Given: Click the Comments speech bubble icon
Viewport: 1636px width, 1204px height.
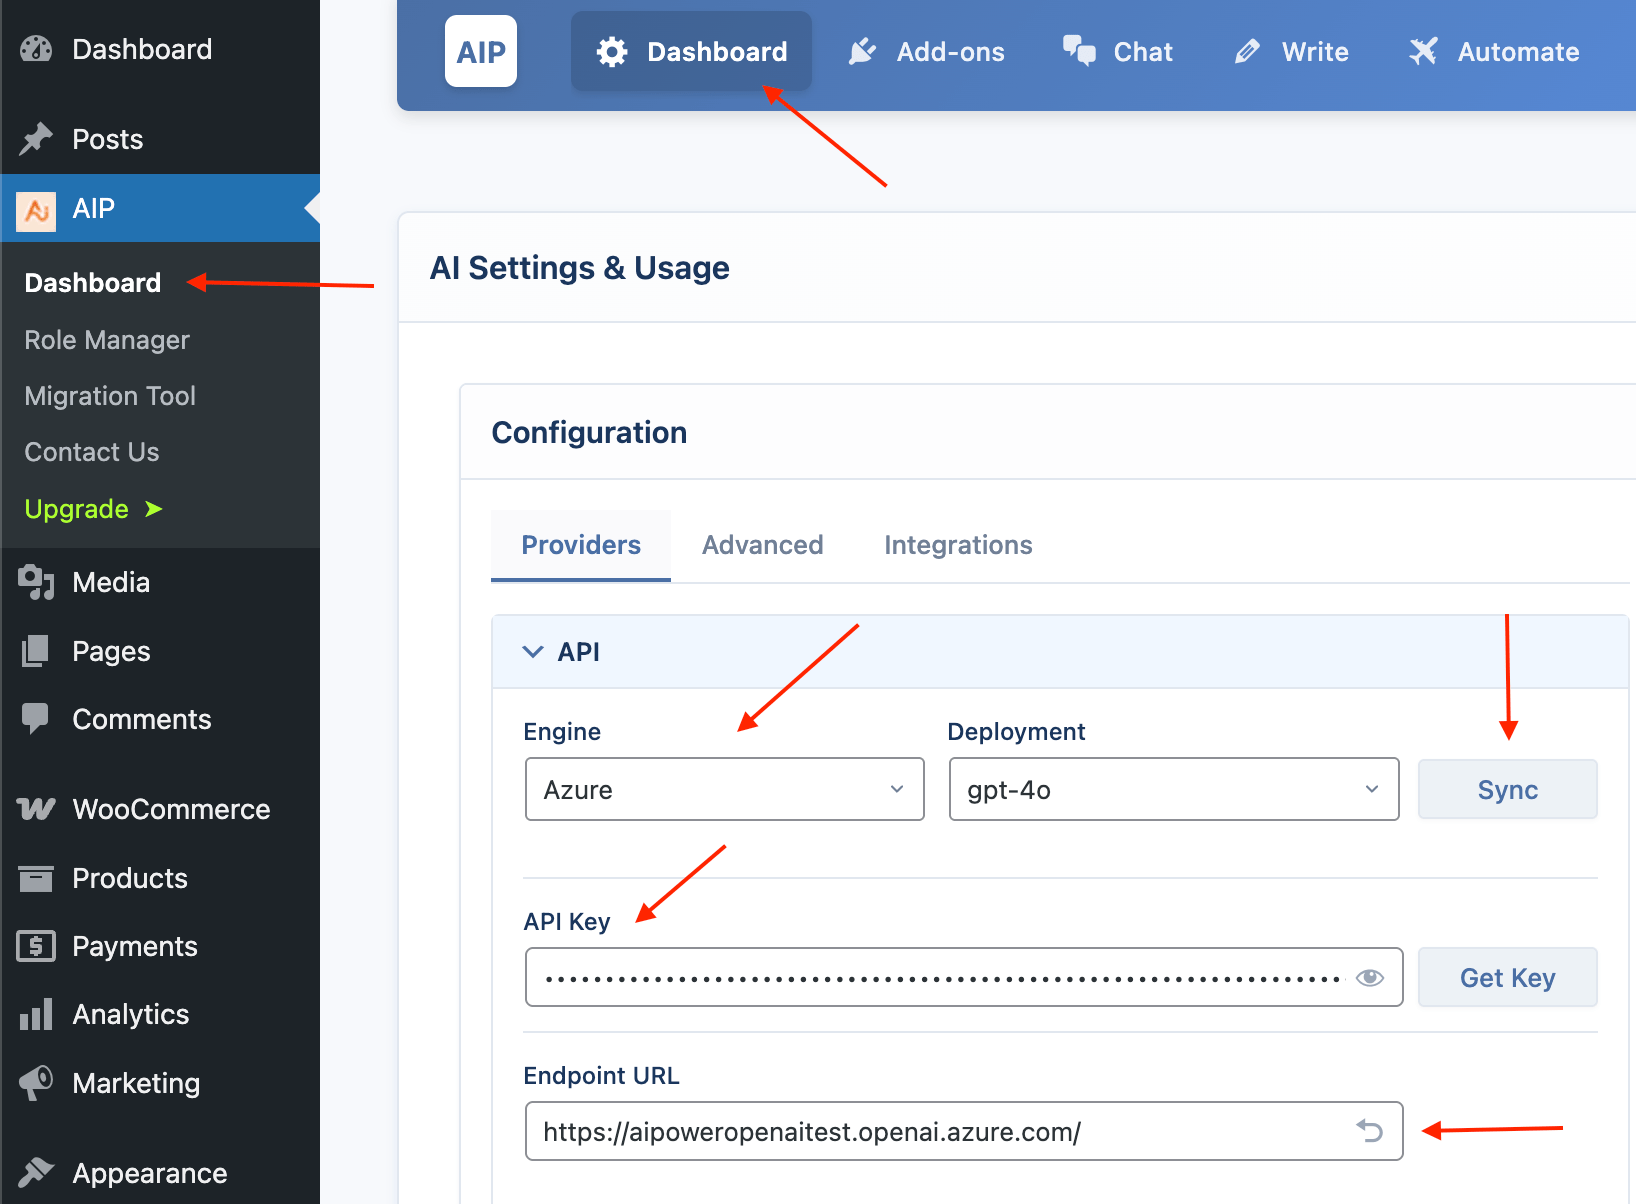Looking at the screenshot, I should pyautogui.click(x=36, y=719).
